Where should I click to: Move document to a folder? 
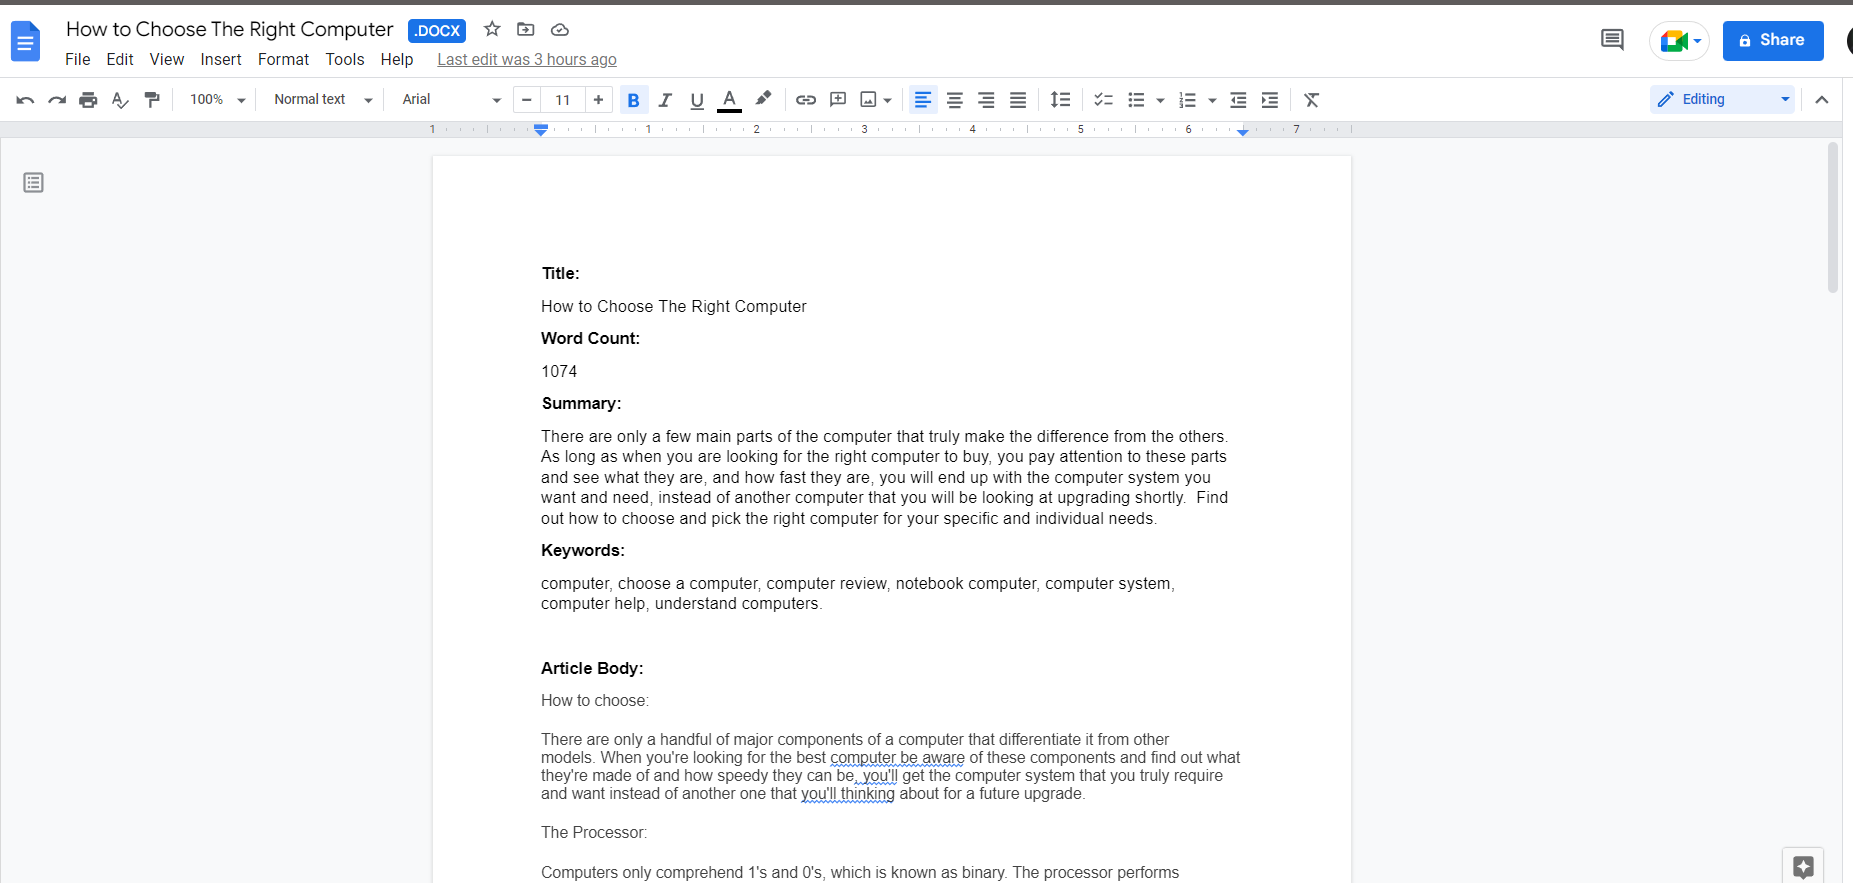(526, 29)
